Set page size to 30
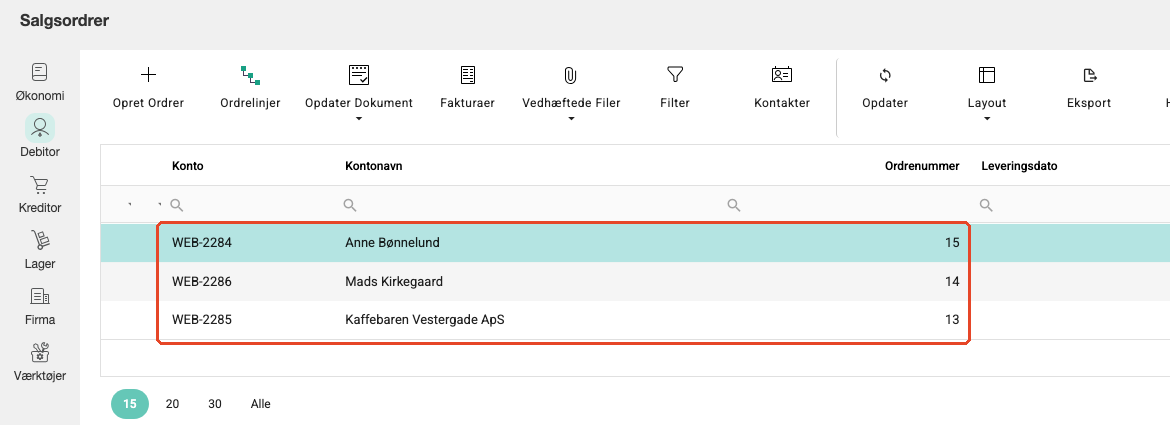Image resolution: width=1170 pixels, height=425 pixels. coord(215,404)
